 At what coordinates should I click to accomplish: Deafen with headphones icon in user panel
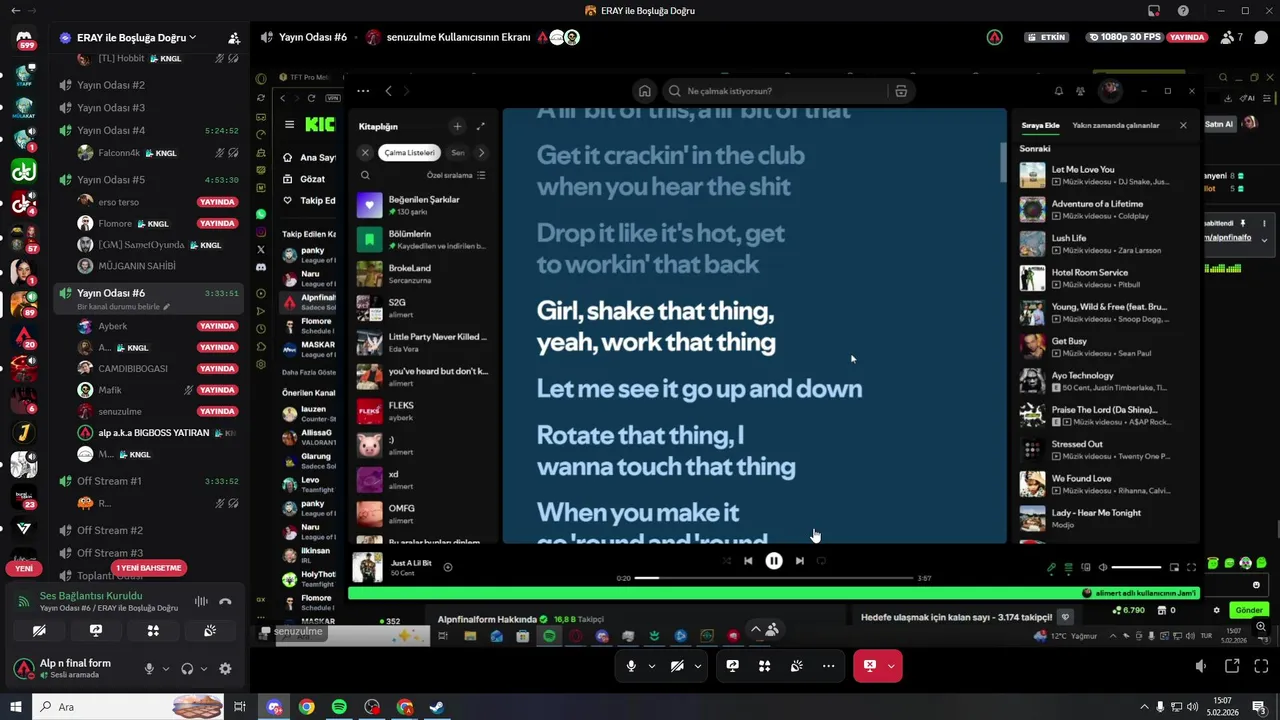[187, 669]
